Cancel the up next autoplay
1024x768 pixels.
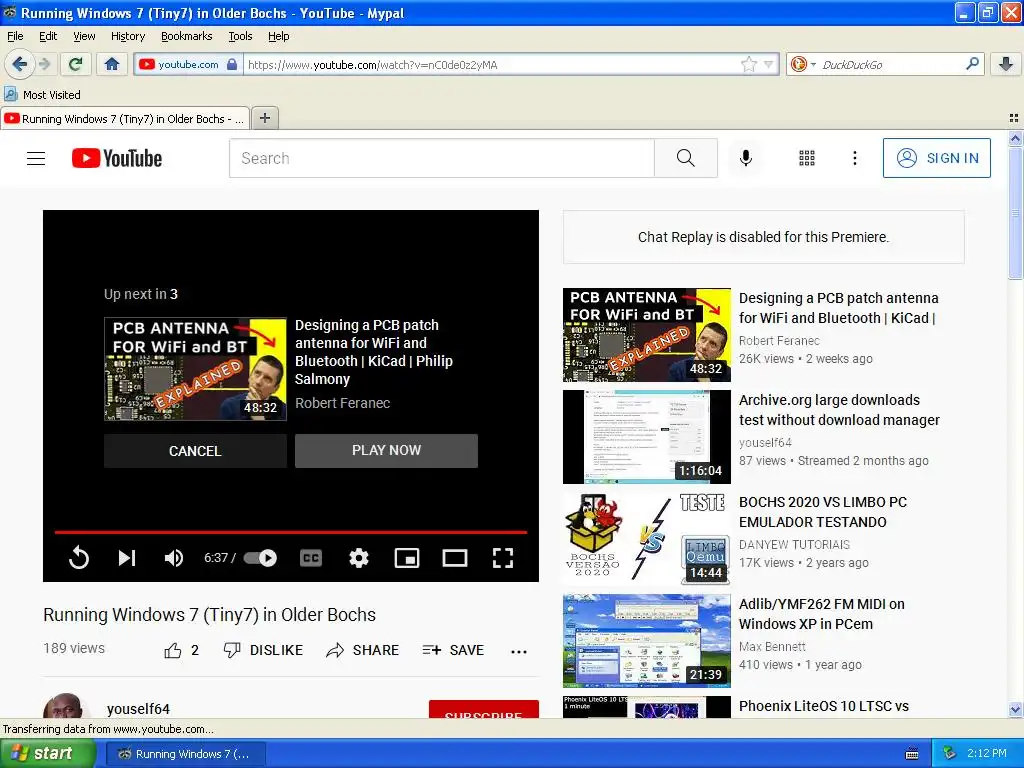195,451
